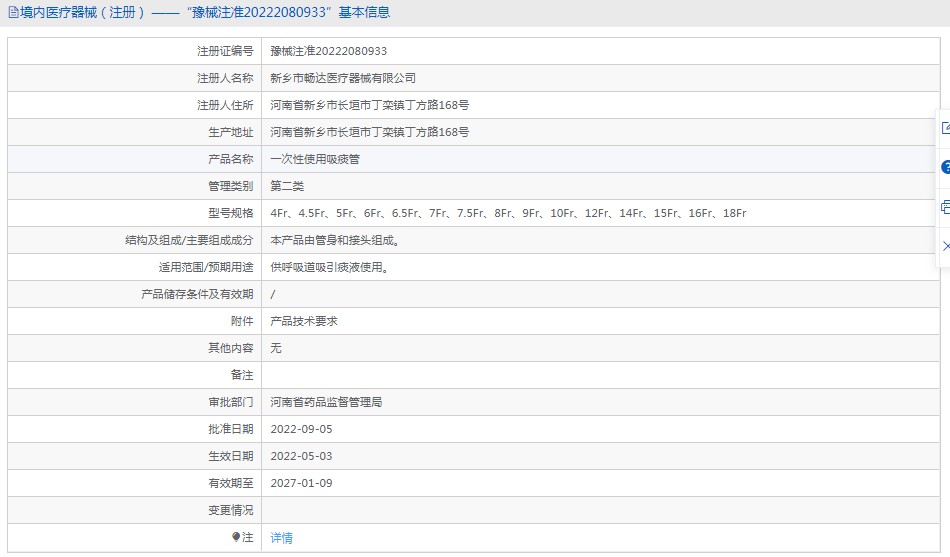Click the 生产地址 address value

pyautogui.click(x=370, y=132)
